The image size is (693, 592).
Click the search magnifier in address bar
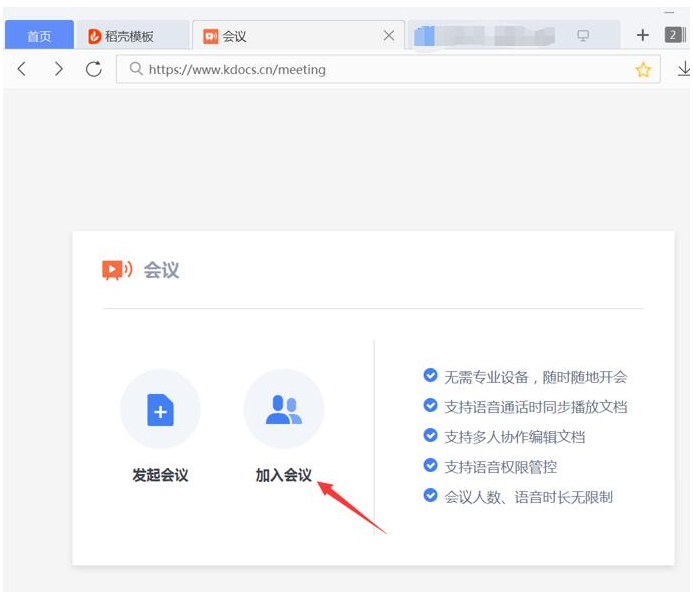(136, 69)
